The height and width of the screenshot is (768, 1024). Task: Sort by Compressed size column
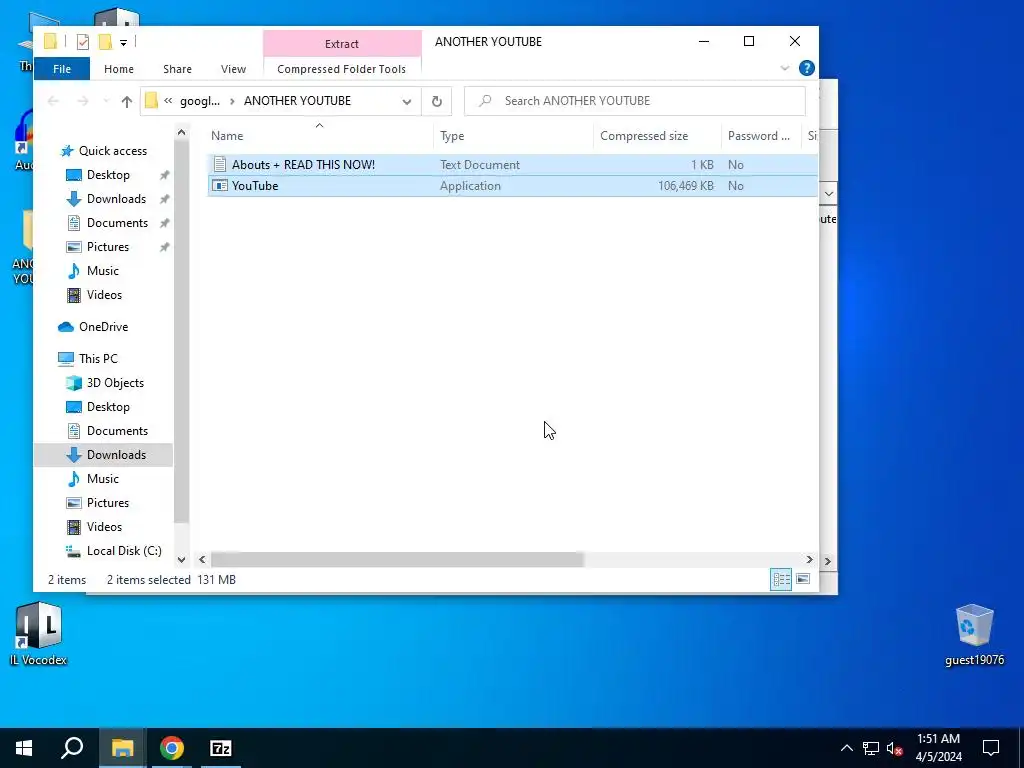pos(644,136)
